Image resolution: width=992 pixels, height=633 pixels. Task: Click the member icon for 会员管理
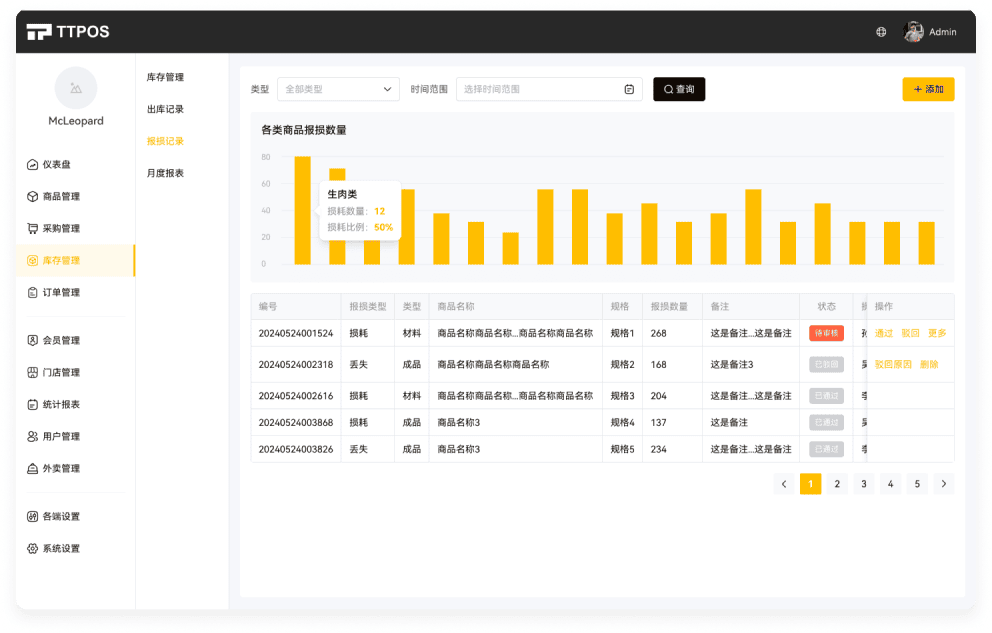33,341
